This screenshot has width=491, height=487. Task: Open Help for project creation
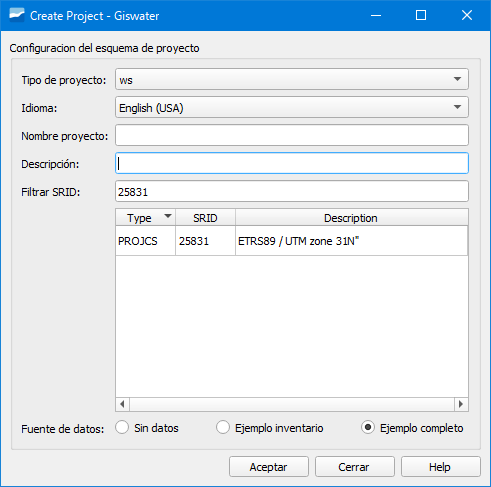point(441,467)
